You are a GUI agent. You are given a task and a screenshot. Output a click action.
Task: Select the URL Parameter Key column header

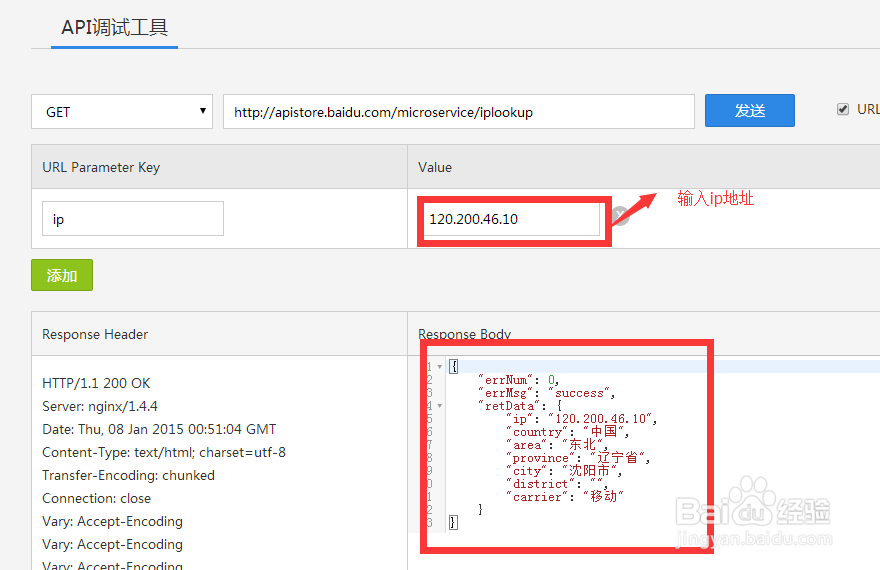pos(101,167)
